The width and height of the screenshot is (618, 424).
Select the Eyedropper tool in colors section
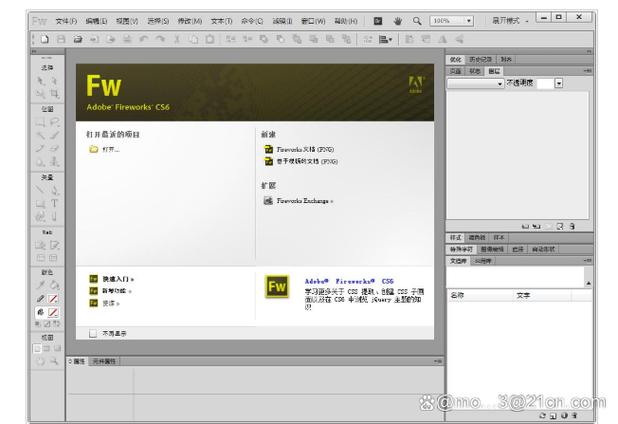[x=41, y=285]
